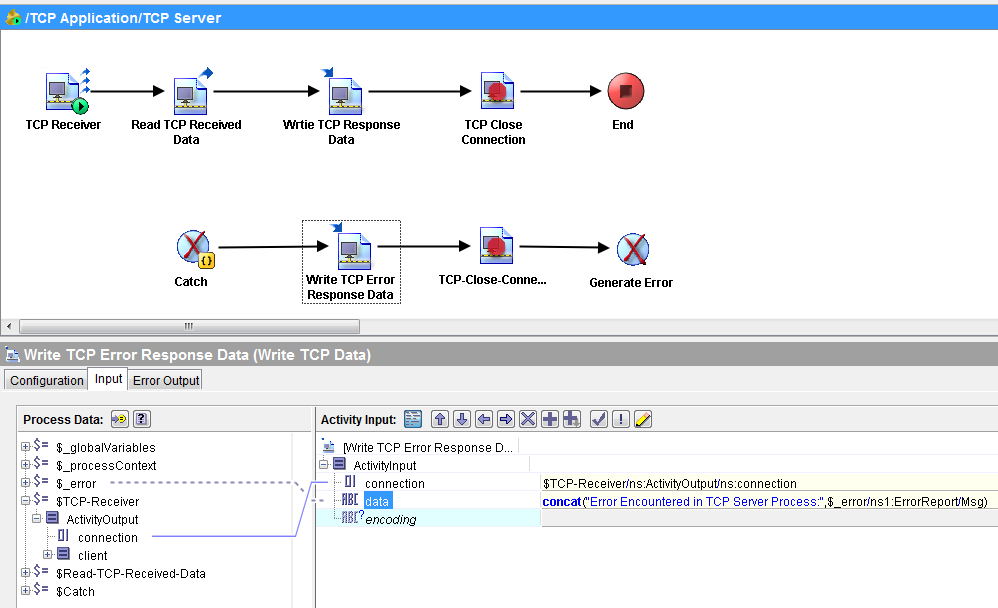Viewport: 998px width, 608px height.
Task: Collapse the ActivityInput node
Action: pyautogui.click(x=324, y=465)
